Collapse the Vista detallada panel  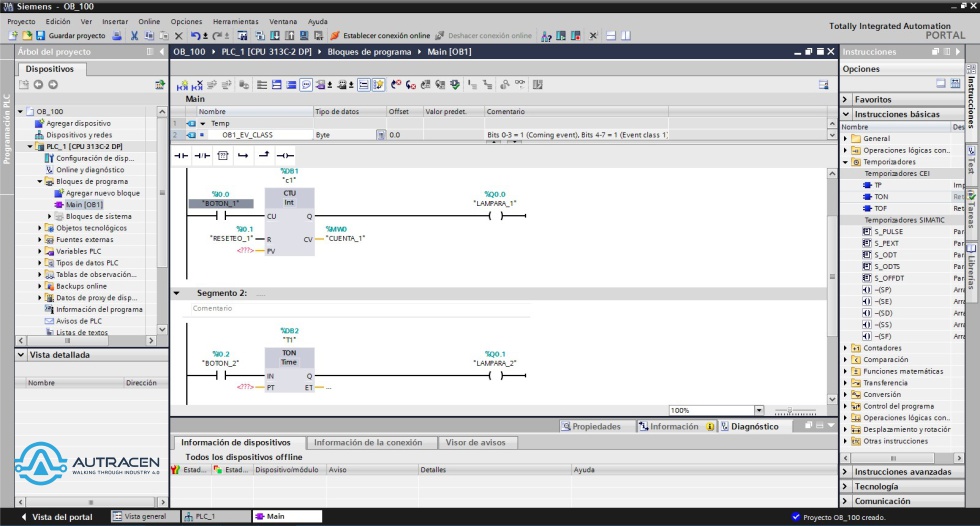pos(20,354)
